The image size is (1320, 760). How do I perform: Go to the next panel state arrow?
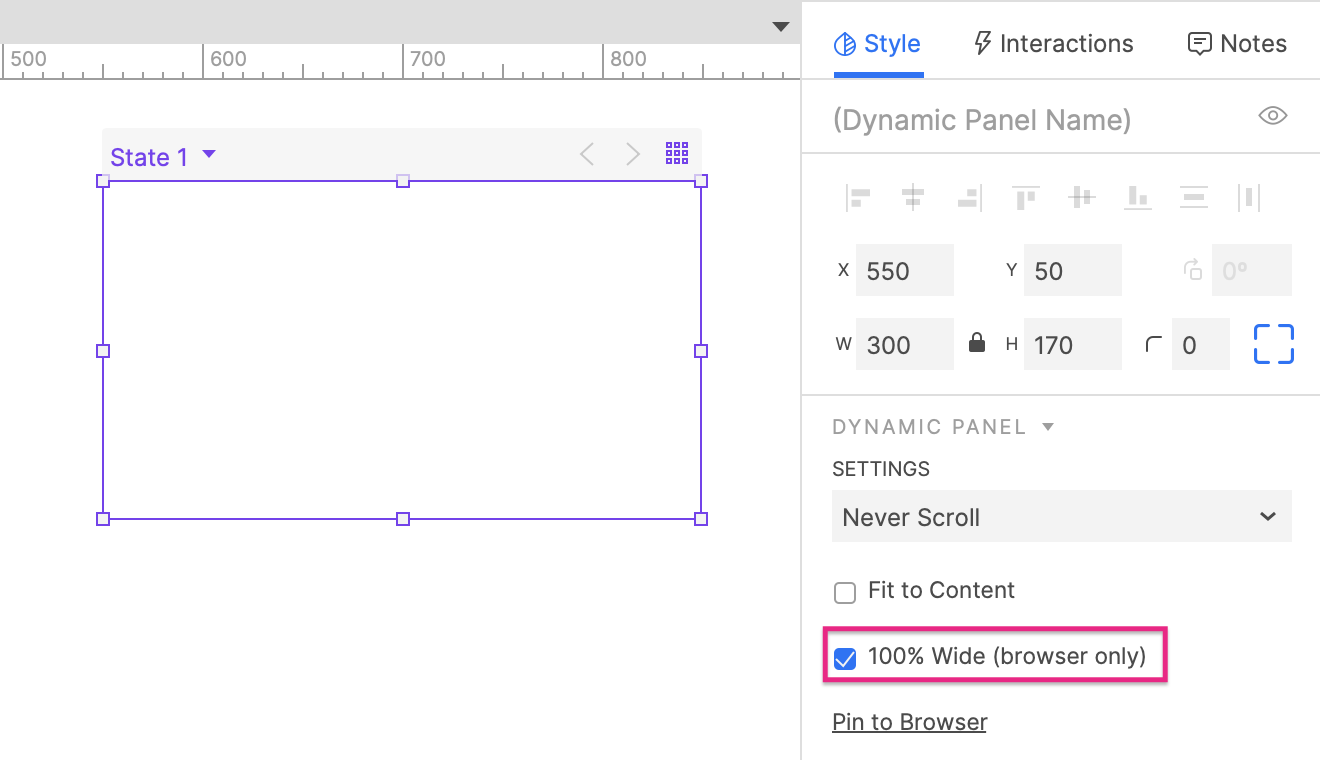click(632, 154)
